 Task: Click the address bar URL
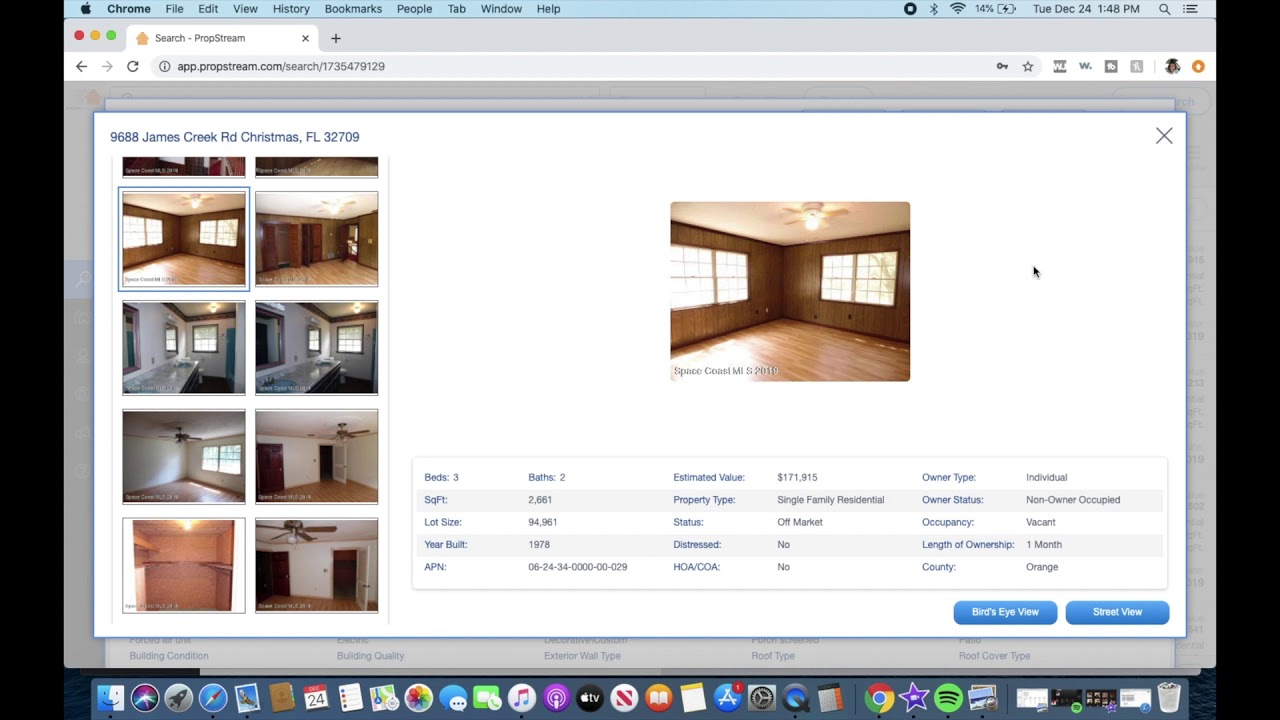click(281, 66)
